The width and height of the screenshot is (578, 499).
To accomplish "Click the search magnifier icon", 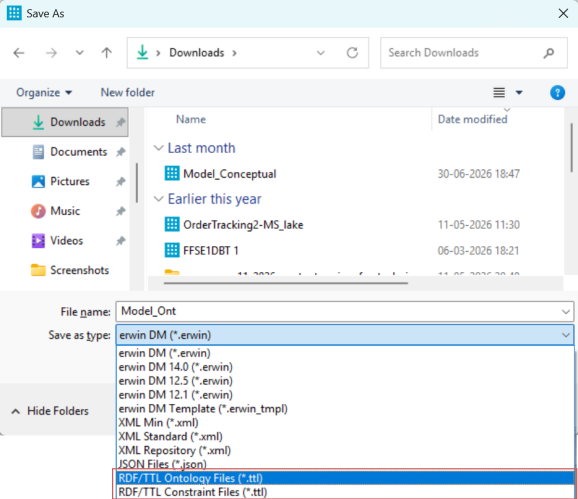I will point(549,53).
